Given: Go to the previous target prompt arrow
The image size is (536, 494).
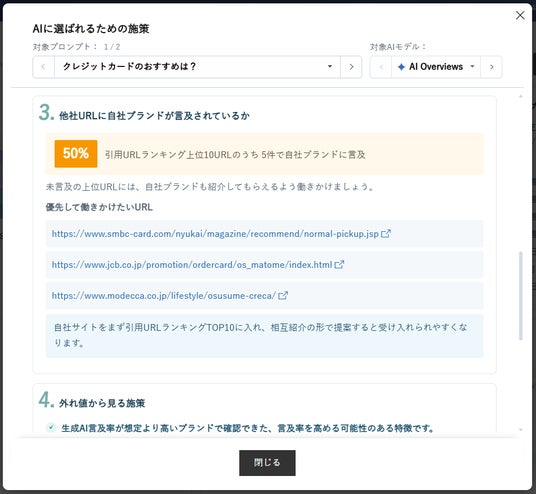Looking at the screenshot, I should click(43, 67).
